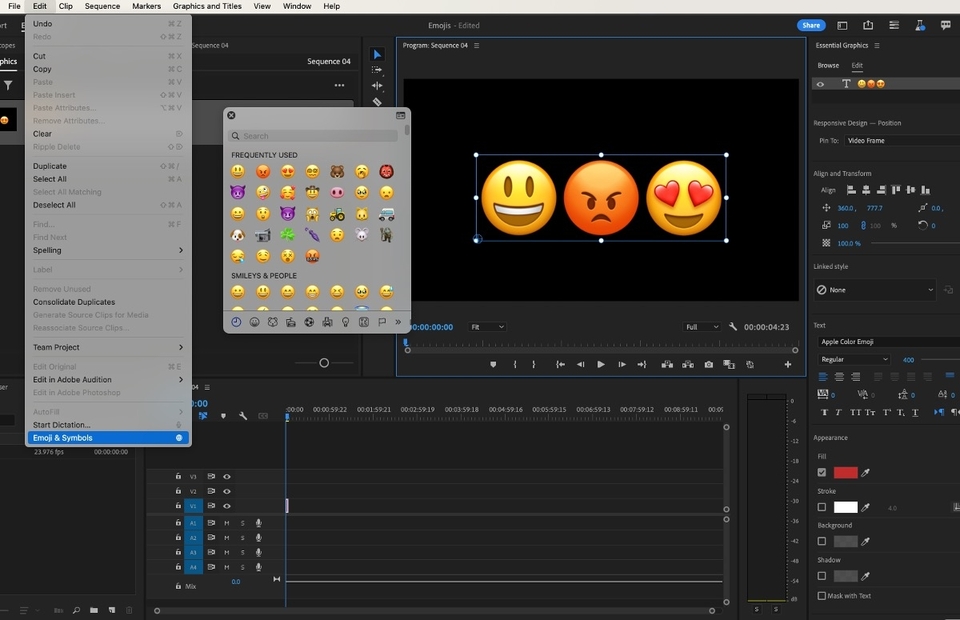The height and width of the screenshot is (620, 960).
Task: Switch to the Browse tab
Action: click(828, 66)
